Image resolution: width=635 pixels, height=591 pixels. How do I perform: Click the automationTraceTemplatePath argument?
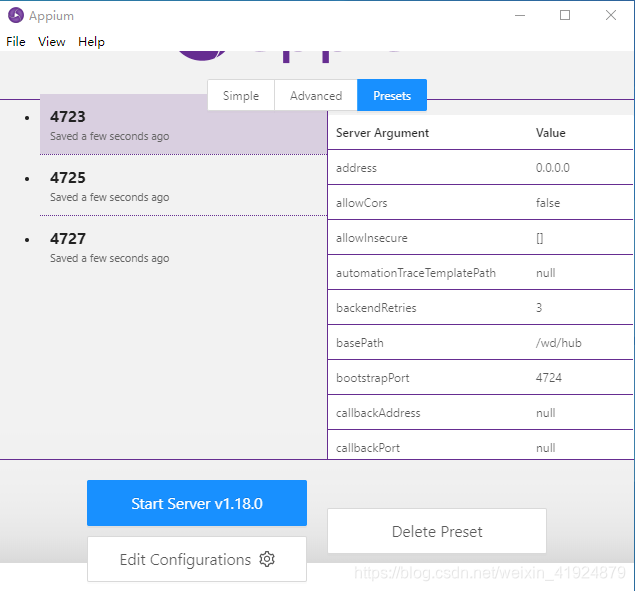(416, 273)
